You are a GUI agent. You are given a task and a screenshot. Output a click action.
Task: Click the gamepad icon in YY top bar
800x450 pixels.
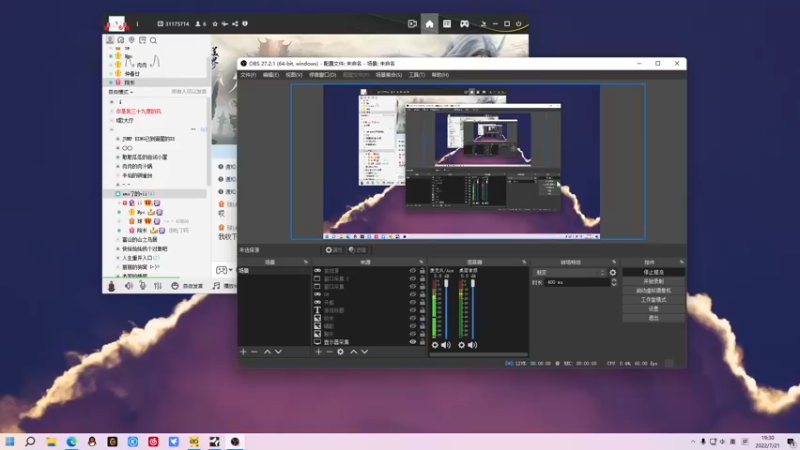click(x=464, y=23)
